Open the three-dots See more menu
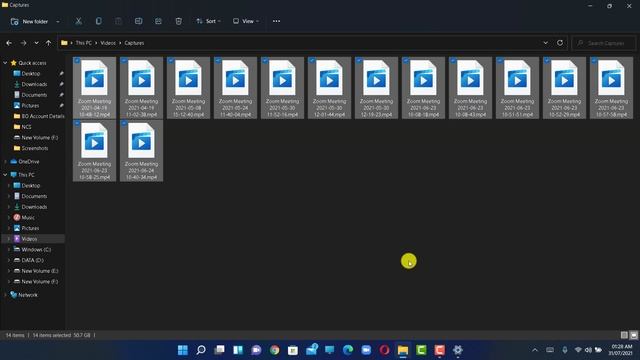Screen dimensions: 640x360 coord(276,21)
